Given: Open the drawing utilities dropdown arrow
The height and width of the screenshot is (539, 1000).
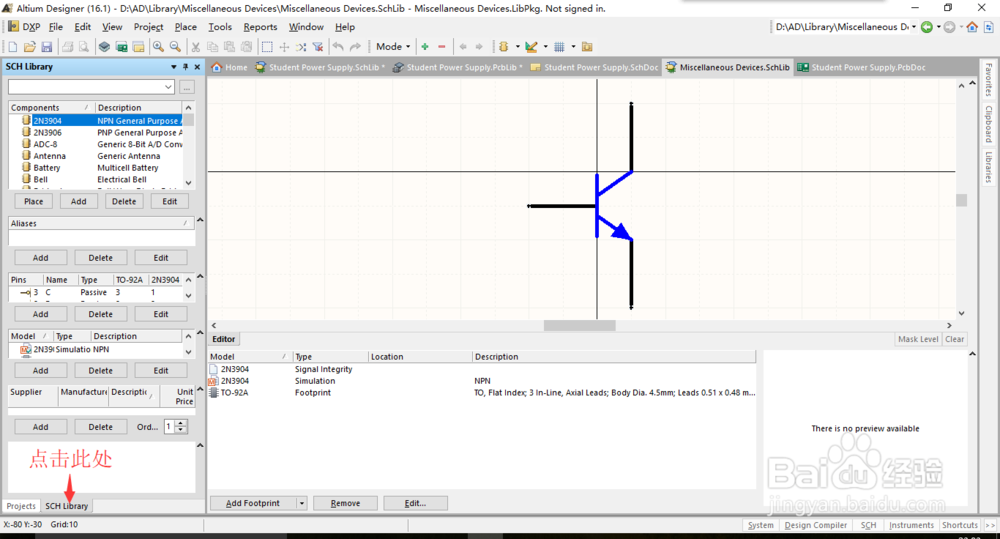Looking at the screenshot, I should coord(545,47).
